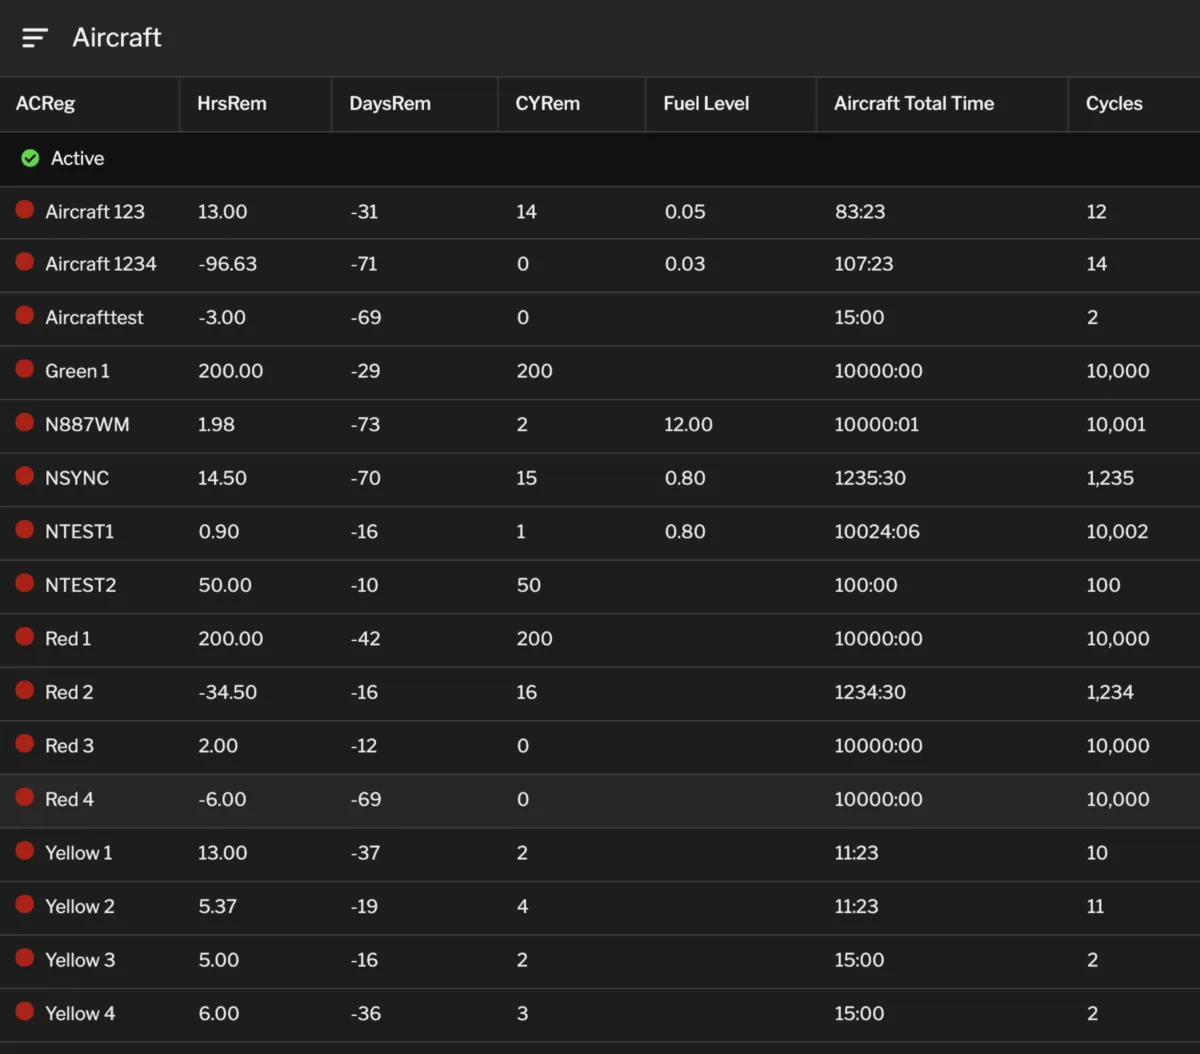The image size is (1200, 1054).
Task: Open the Aircraft 1234 record
Action: 100,264
